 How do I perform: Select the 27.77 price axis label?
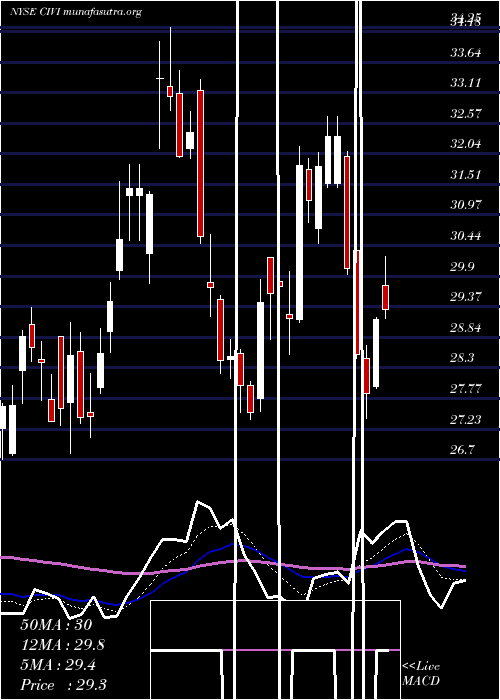click(466, 388)
